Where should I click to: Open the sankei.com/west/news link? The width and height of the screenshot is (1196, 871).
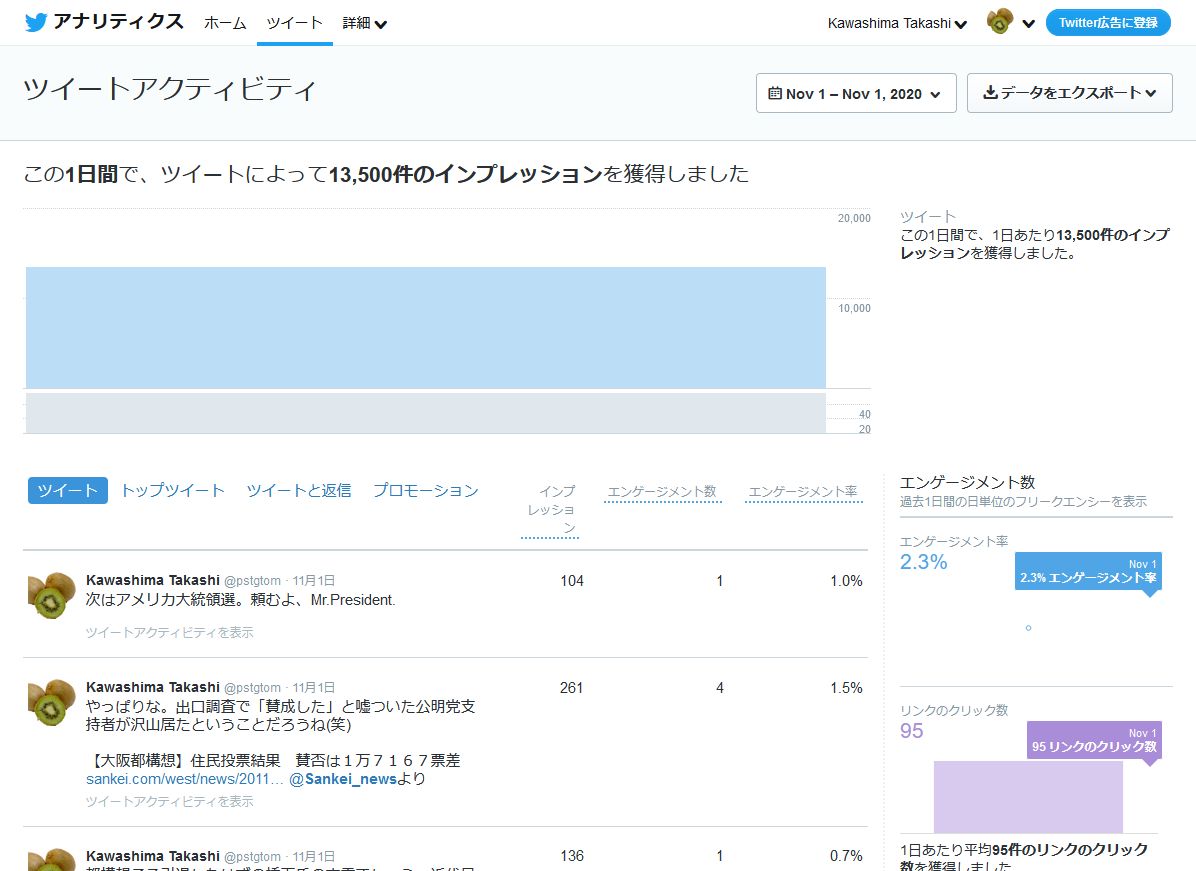coord(185,779)
